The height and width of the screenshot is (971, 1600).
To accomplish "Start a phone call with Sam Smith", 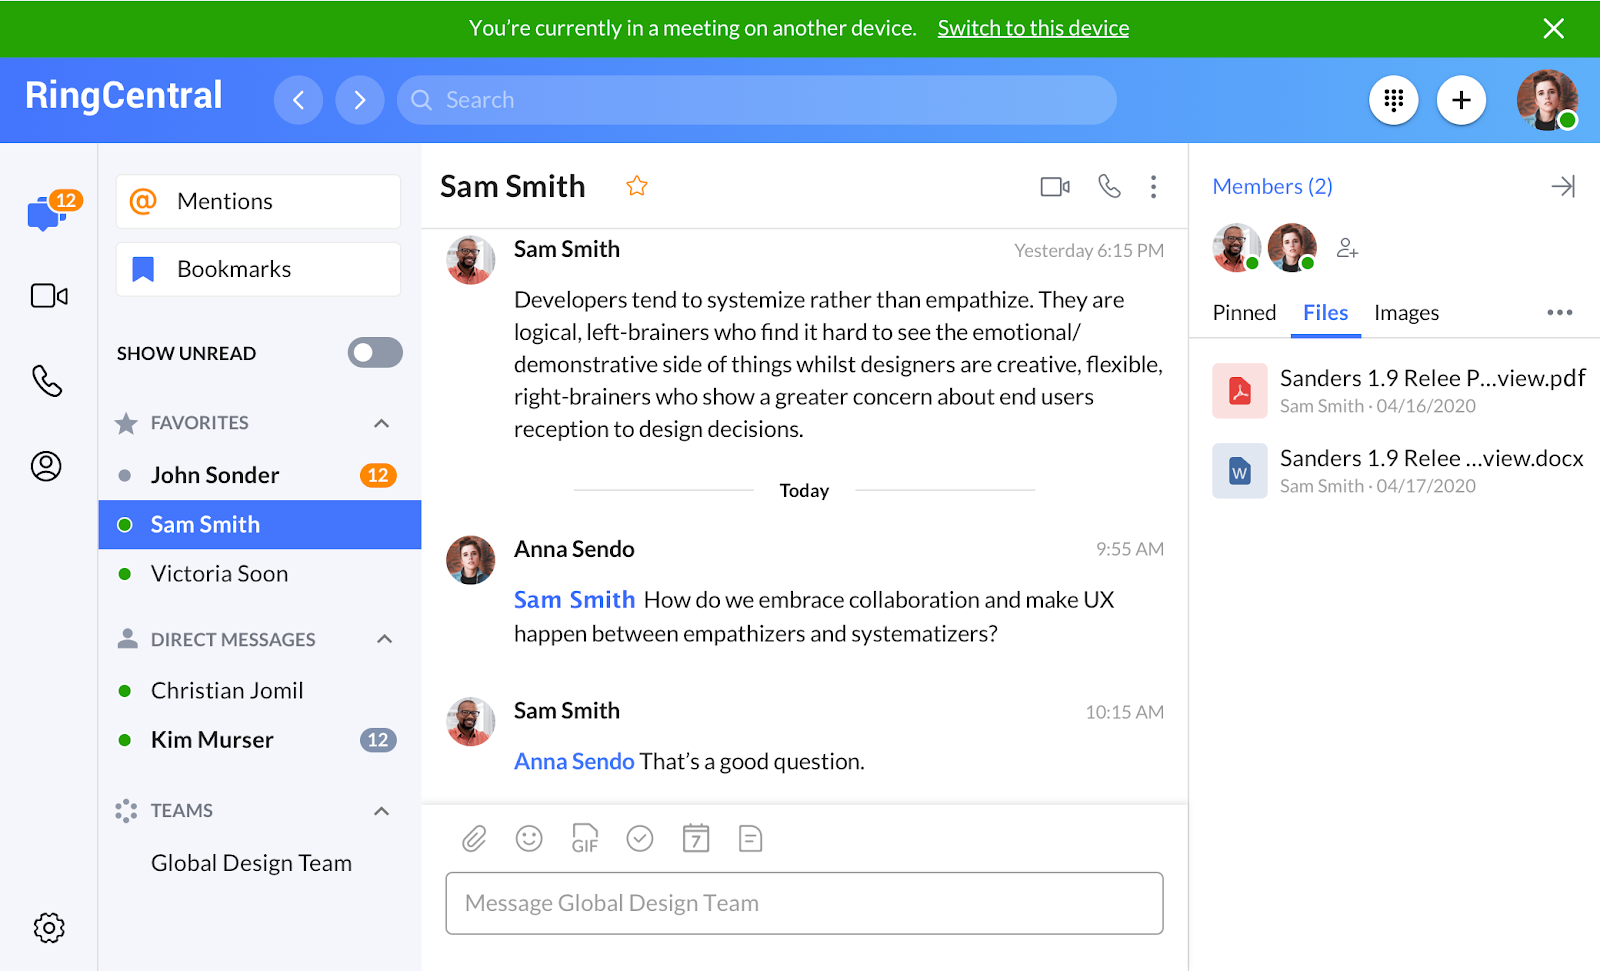I will (1109, 187).
